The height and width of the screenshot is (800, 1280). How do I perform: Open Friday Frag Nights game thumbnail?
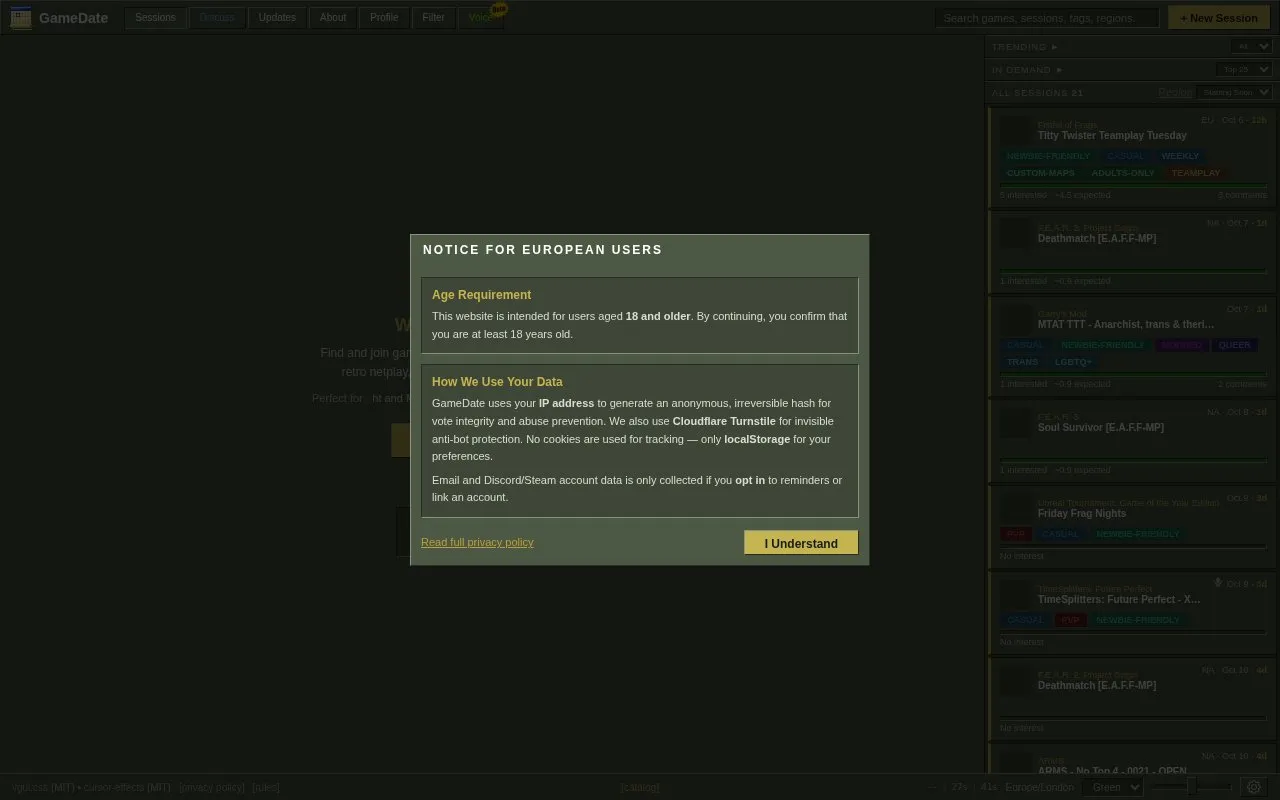(x=1015, y=508)
